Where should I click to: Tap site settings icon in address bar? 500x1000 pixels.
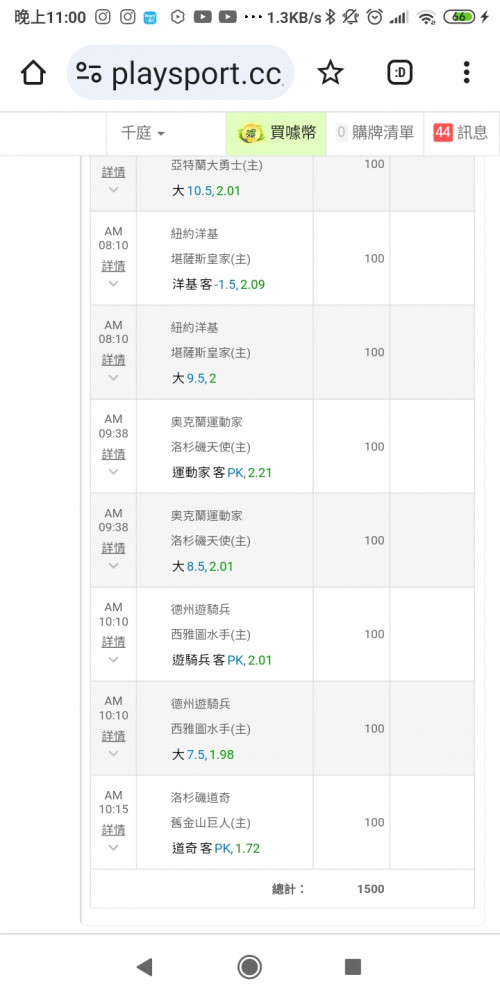[89, 73]
